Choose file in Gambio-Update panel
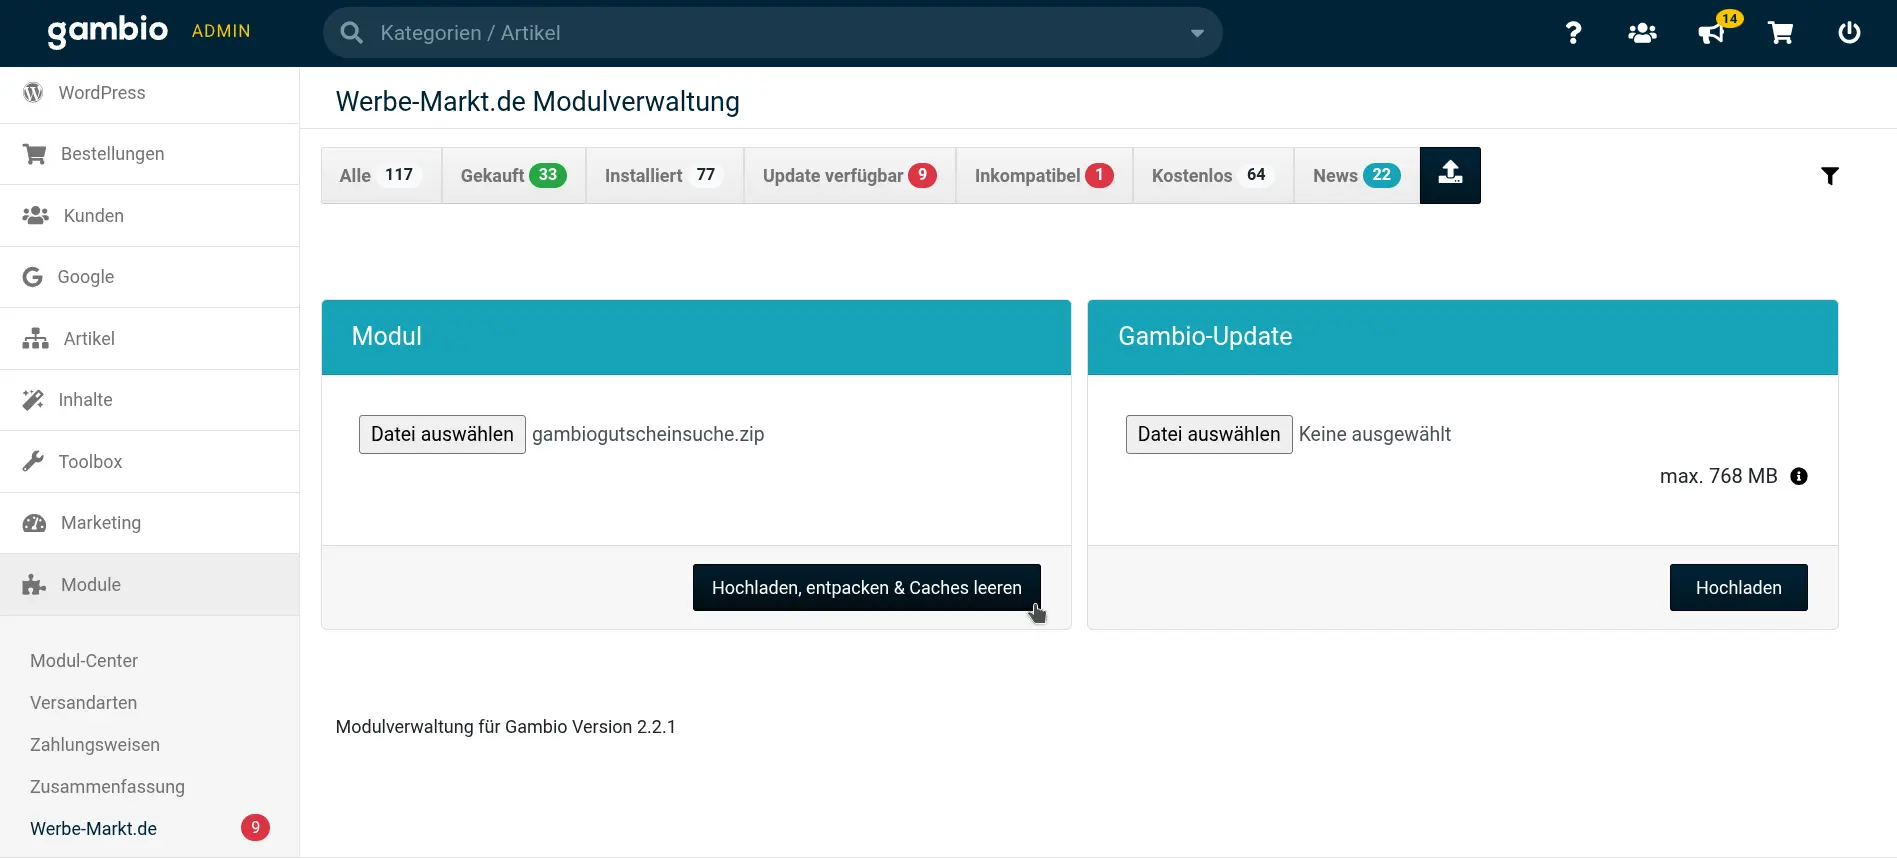The width and height of the screenshot is (1897, 859). tap(1209, 434)
